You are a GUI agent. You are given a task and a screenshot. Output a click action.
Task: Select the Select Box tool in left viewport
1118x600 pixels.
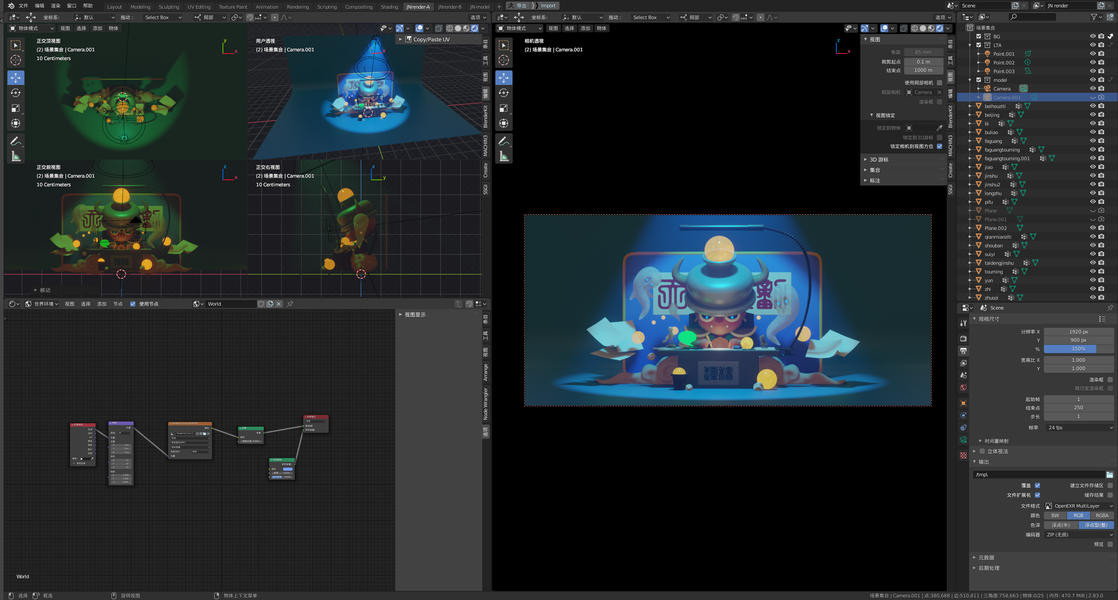(x=16, y=45)
